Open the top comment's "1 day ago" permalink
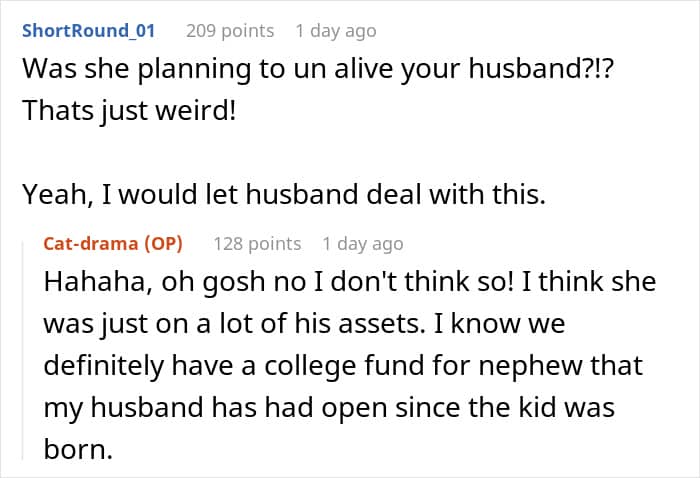The image size is (700, 478). click(x=336, y=31)
